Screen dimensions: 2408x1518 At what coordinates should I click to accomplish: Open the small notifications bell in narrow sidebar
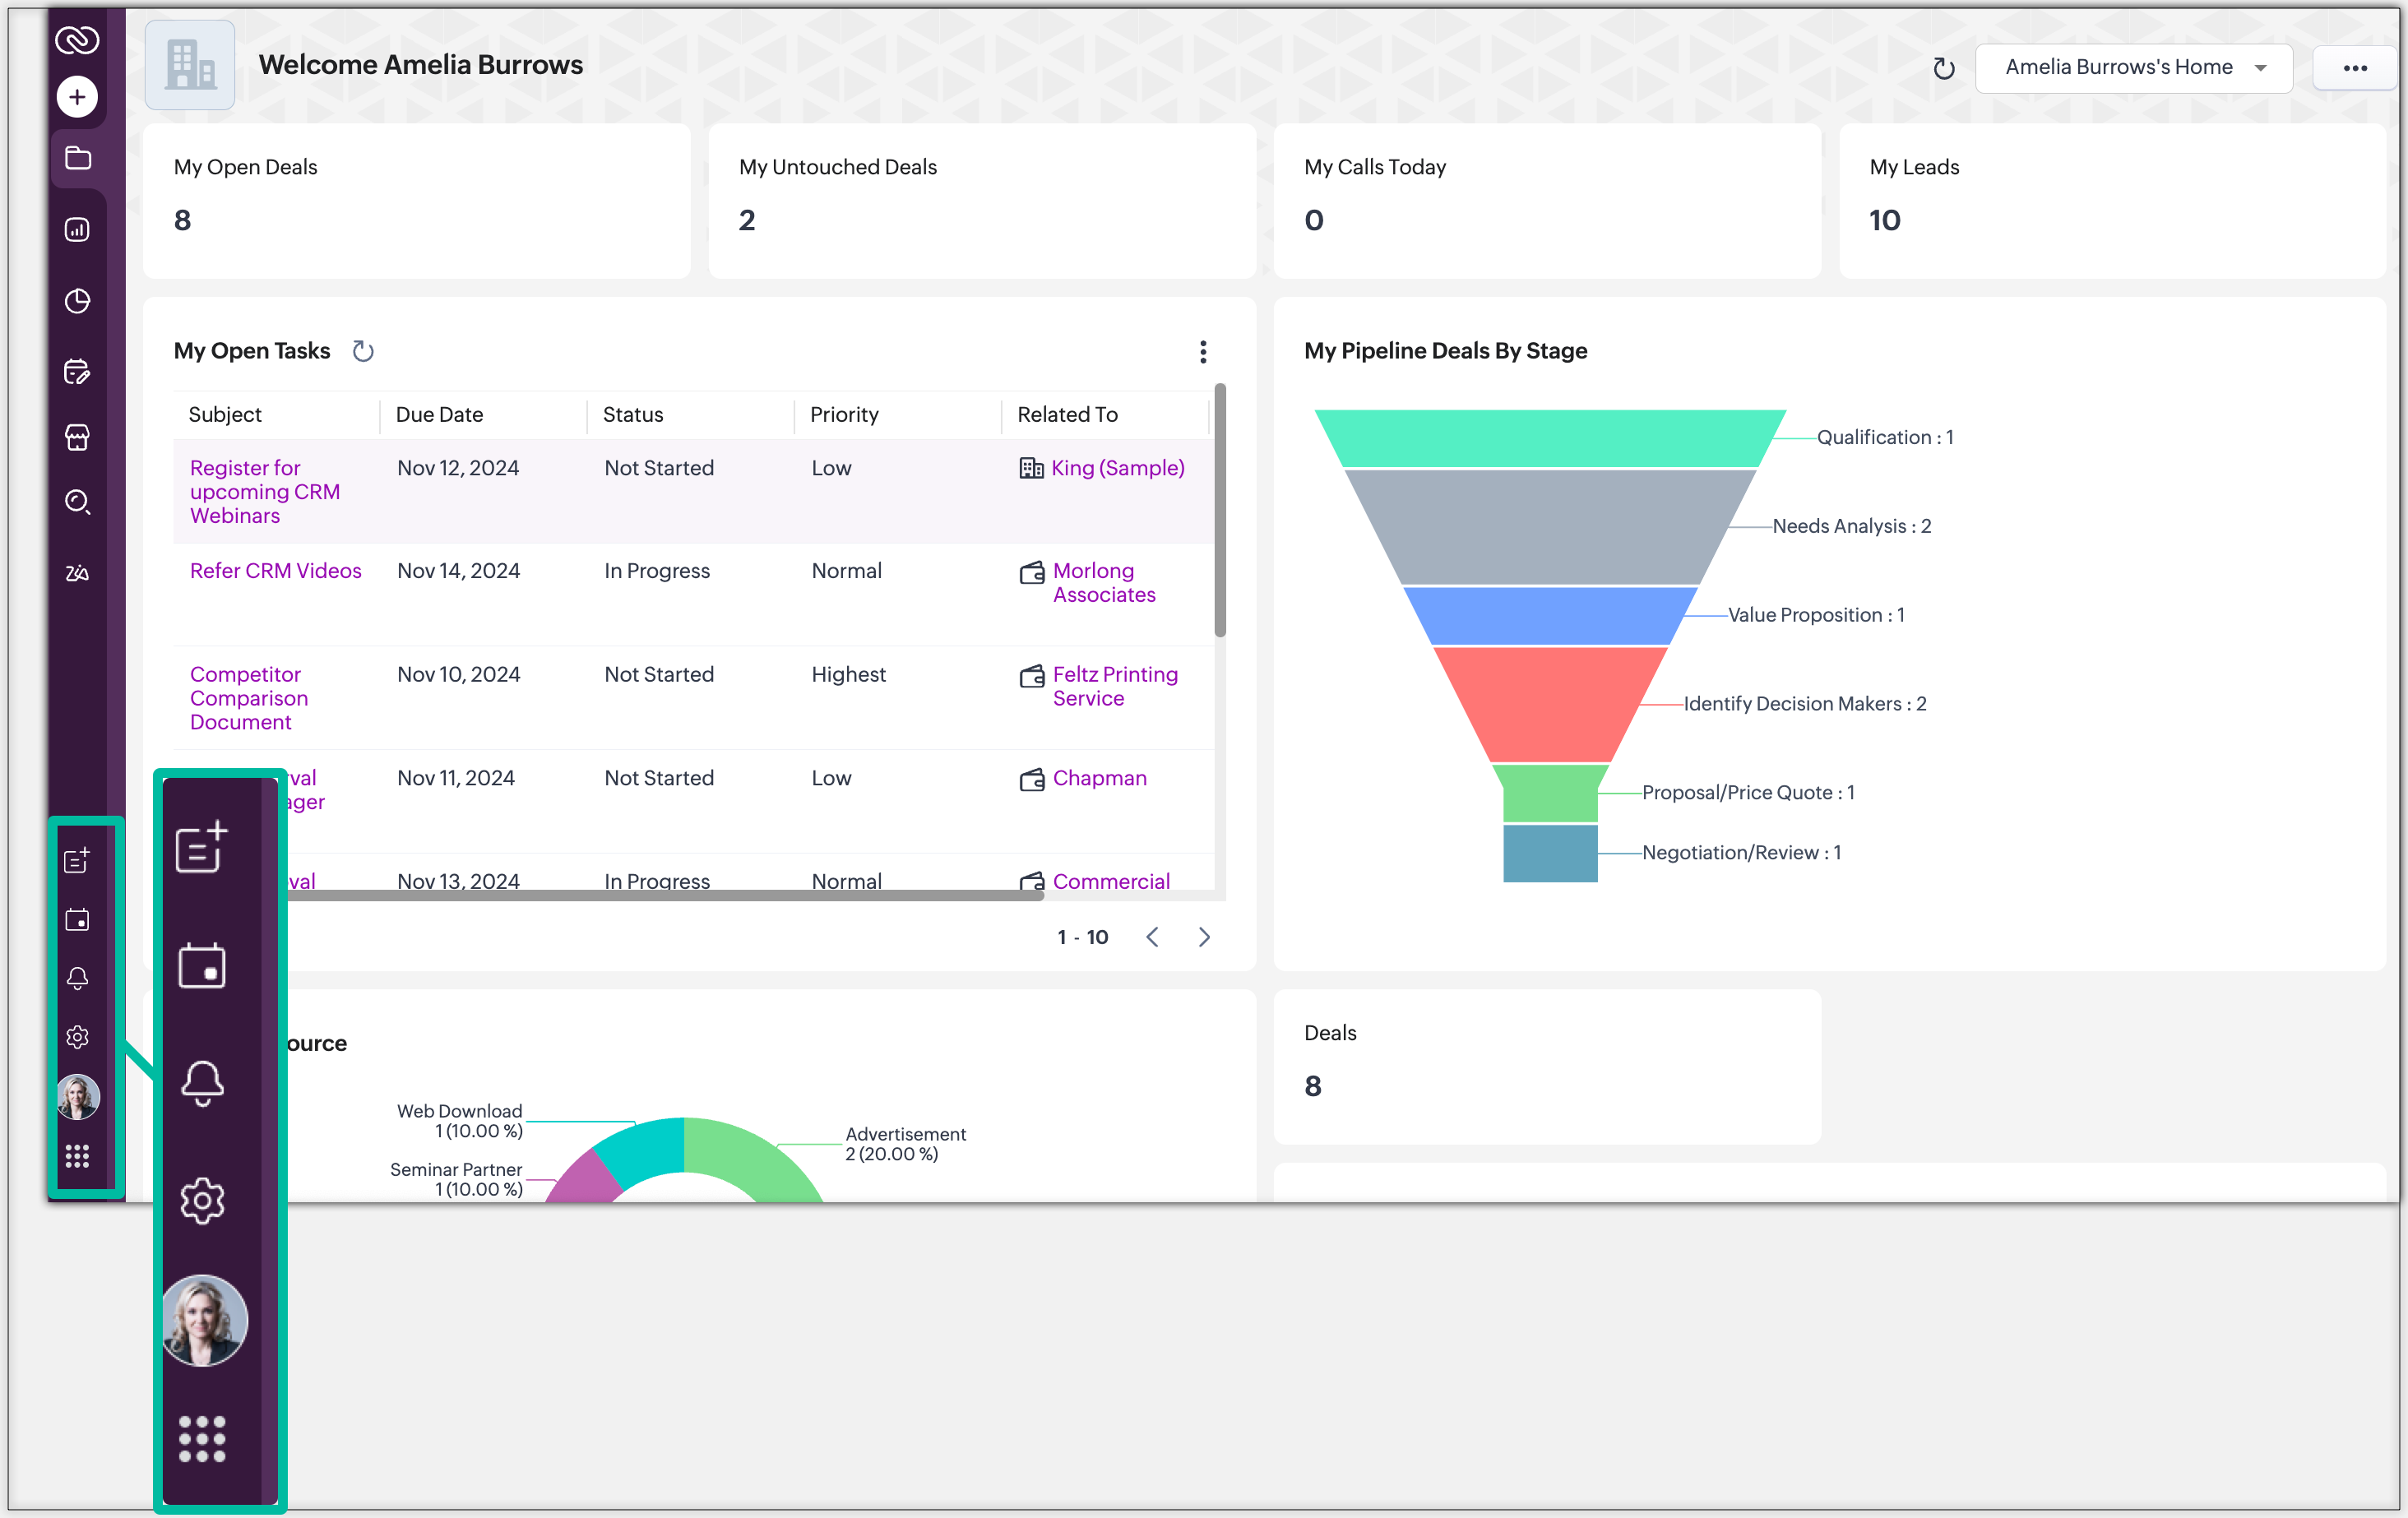[x=78, y=978]
